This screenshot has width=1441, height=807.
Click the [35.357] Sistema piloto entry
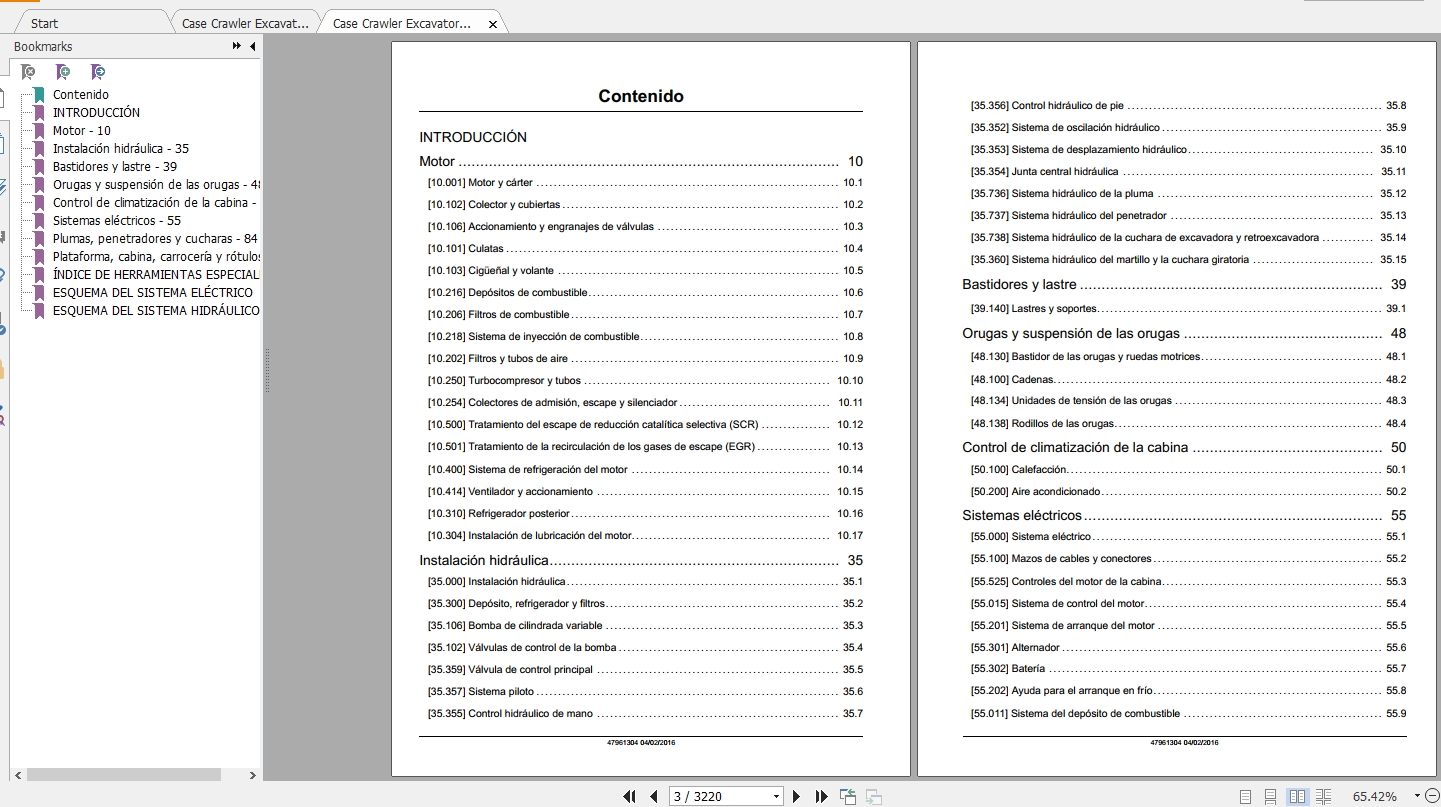[645, 692]
